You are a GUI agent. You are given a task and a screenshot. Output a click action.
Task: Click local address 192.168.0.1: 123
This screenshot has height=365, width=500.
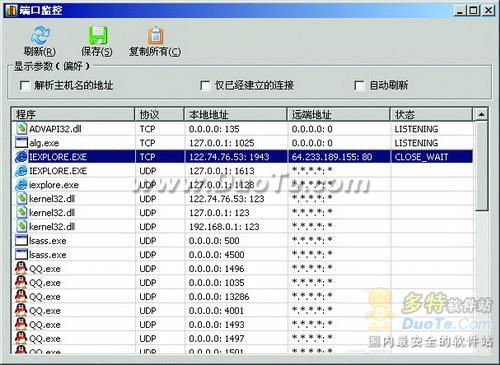[x=224, y=227]
